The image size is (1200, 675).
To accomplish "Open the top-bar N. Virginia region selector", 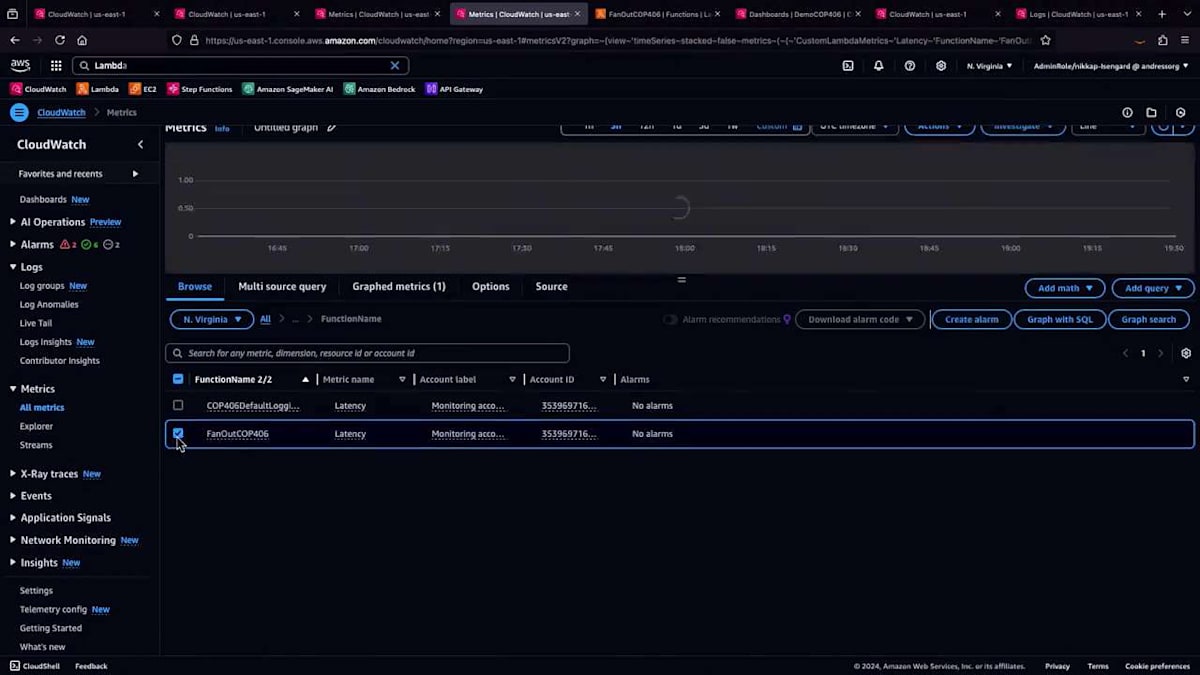I will point(989,66).
